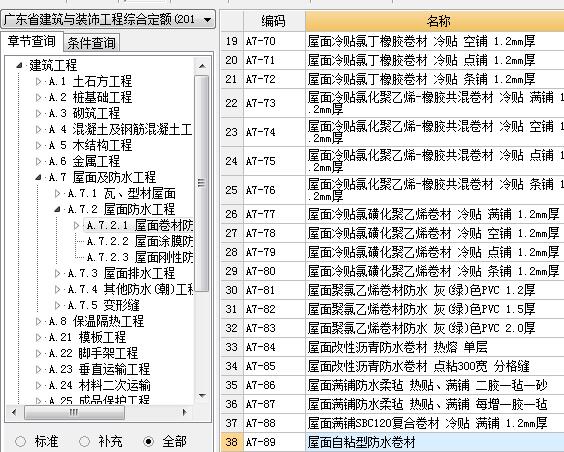This screenshot has width=564, height=452.
Task: Expand A.21 模板工程 node
Action: click(x=38, y=337)
